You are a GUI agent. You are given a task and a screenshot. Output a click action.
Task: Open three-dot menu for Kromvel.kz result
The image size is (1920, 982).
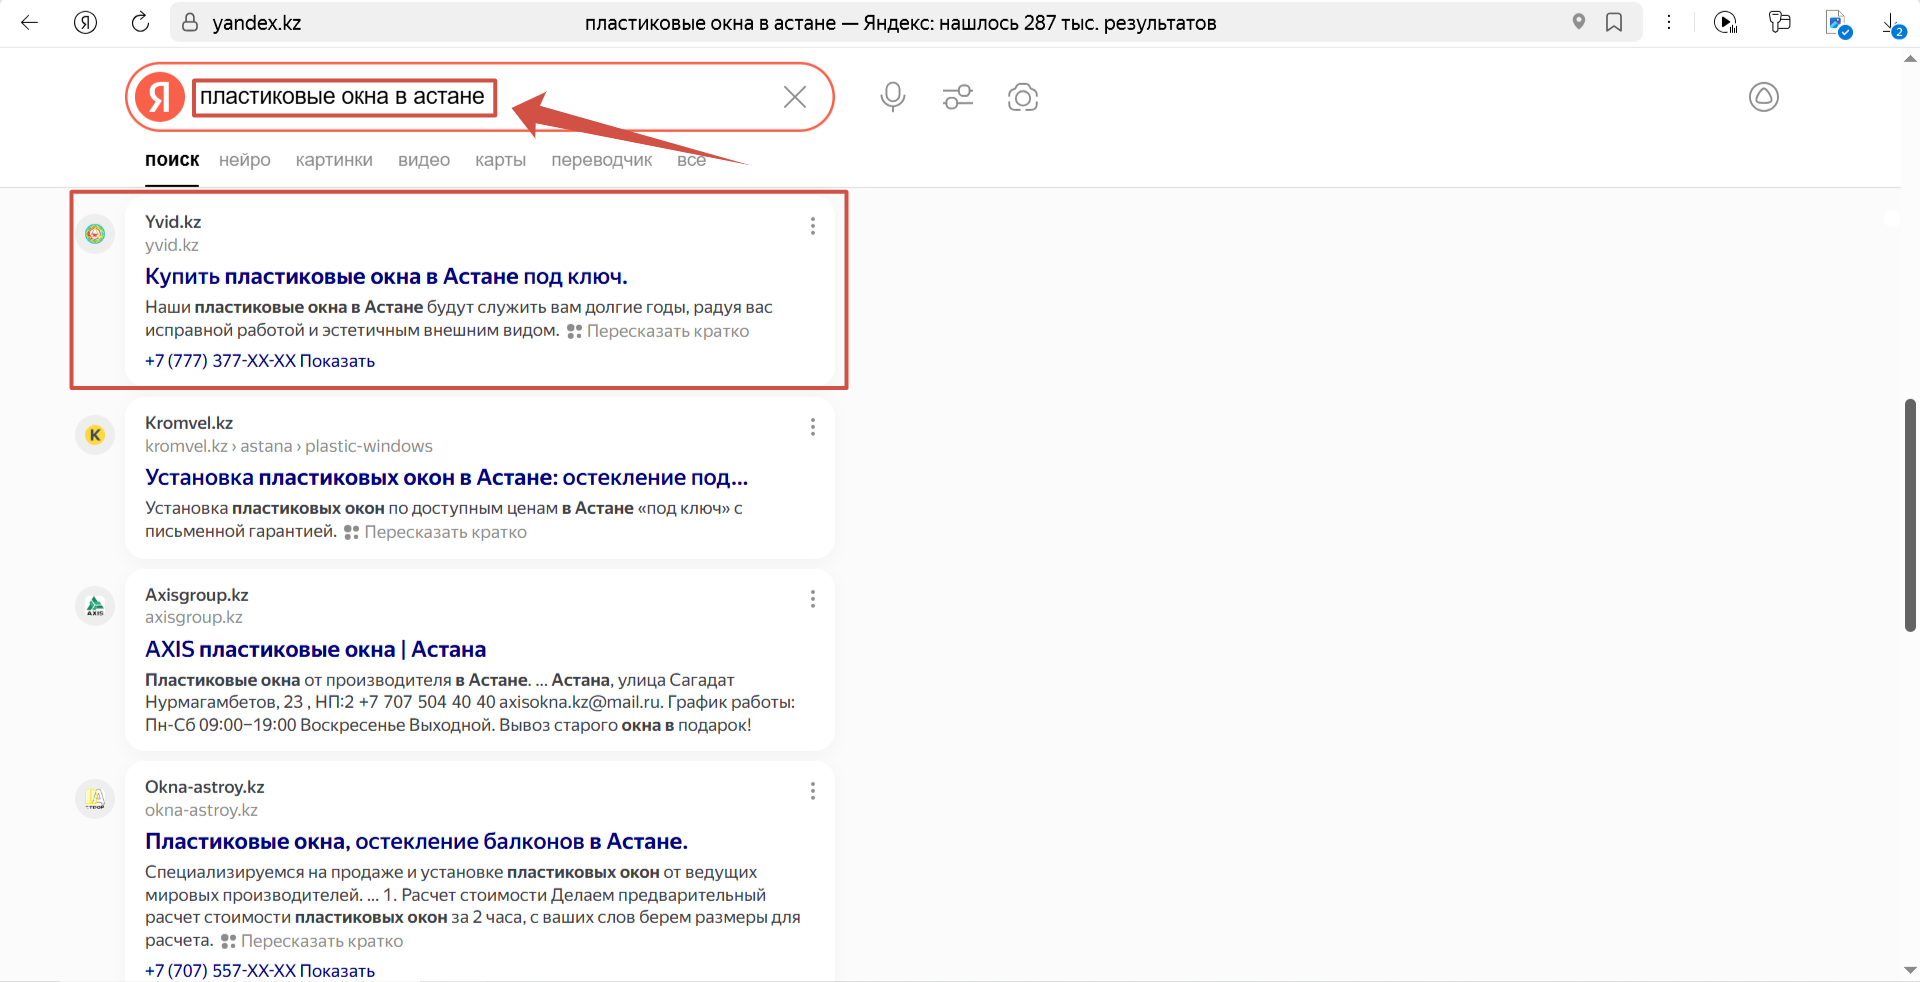click(x=812, y=427)
